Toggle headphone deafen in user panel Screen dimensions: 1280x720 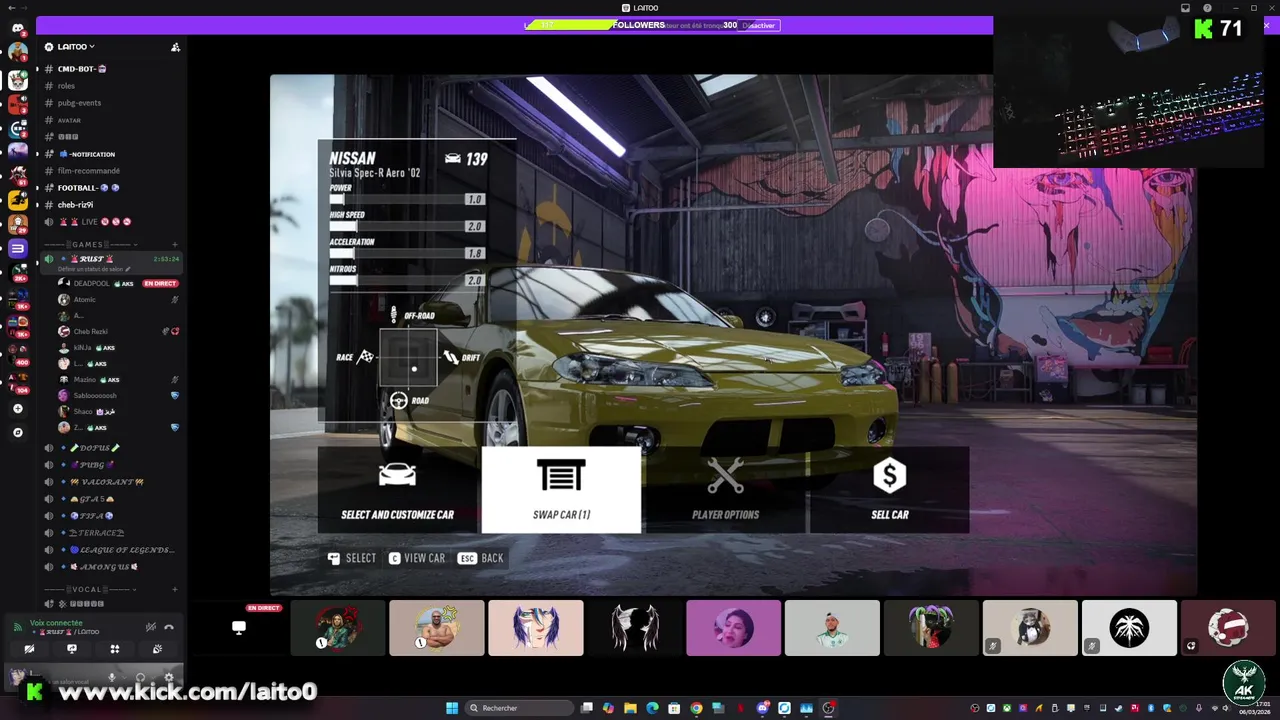pyautogui.click(x=140, y=677)
